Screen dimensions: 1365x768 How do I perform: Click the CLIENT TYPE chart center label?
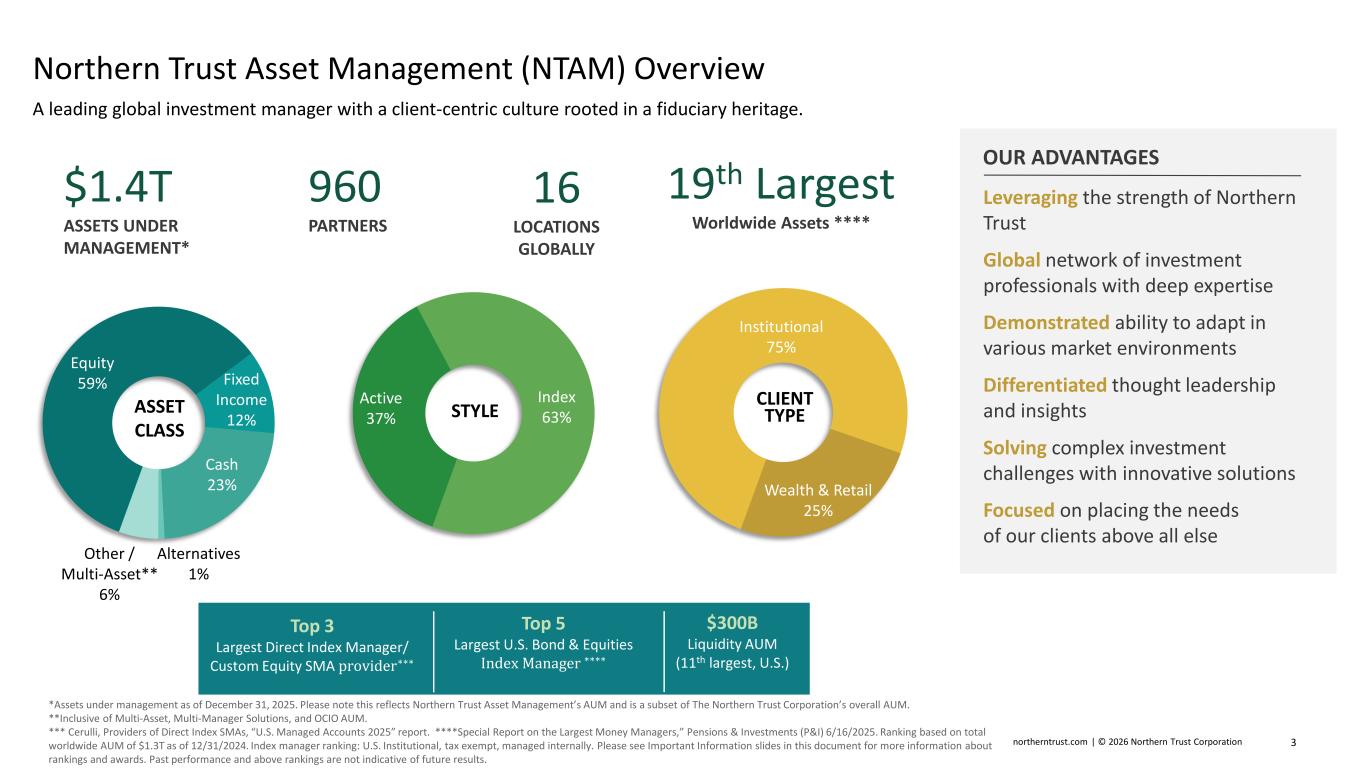coord(785,407)
